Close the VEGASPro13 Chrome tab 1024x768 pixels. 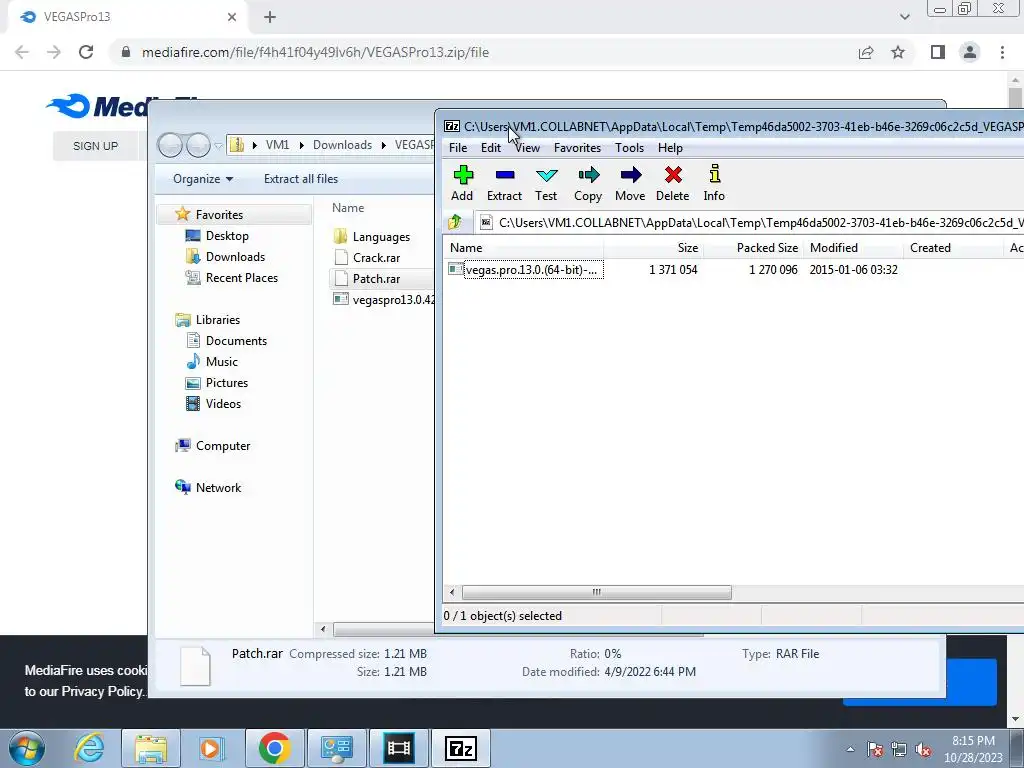(232, 17)
